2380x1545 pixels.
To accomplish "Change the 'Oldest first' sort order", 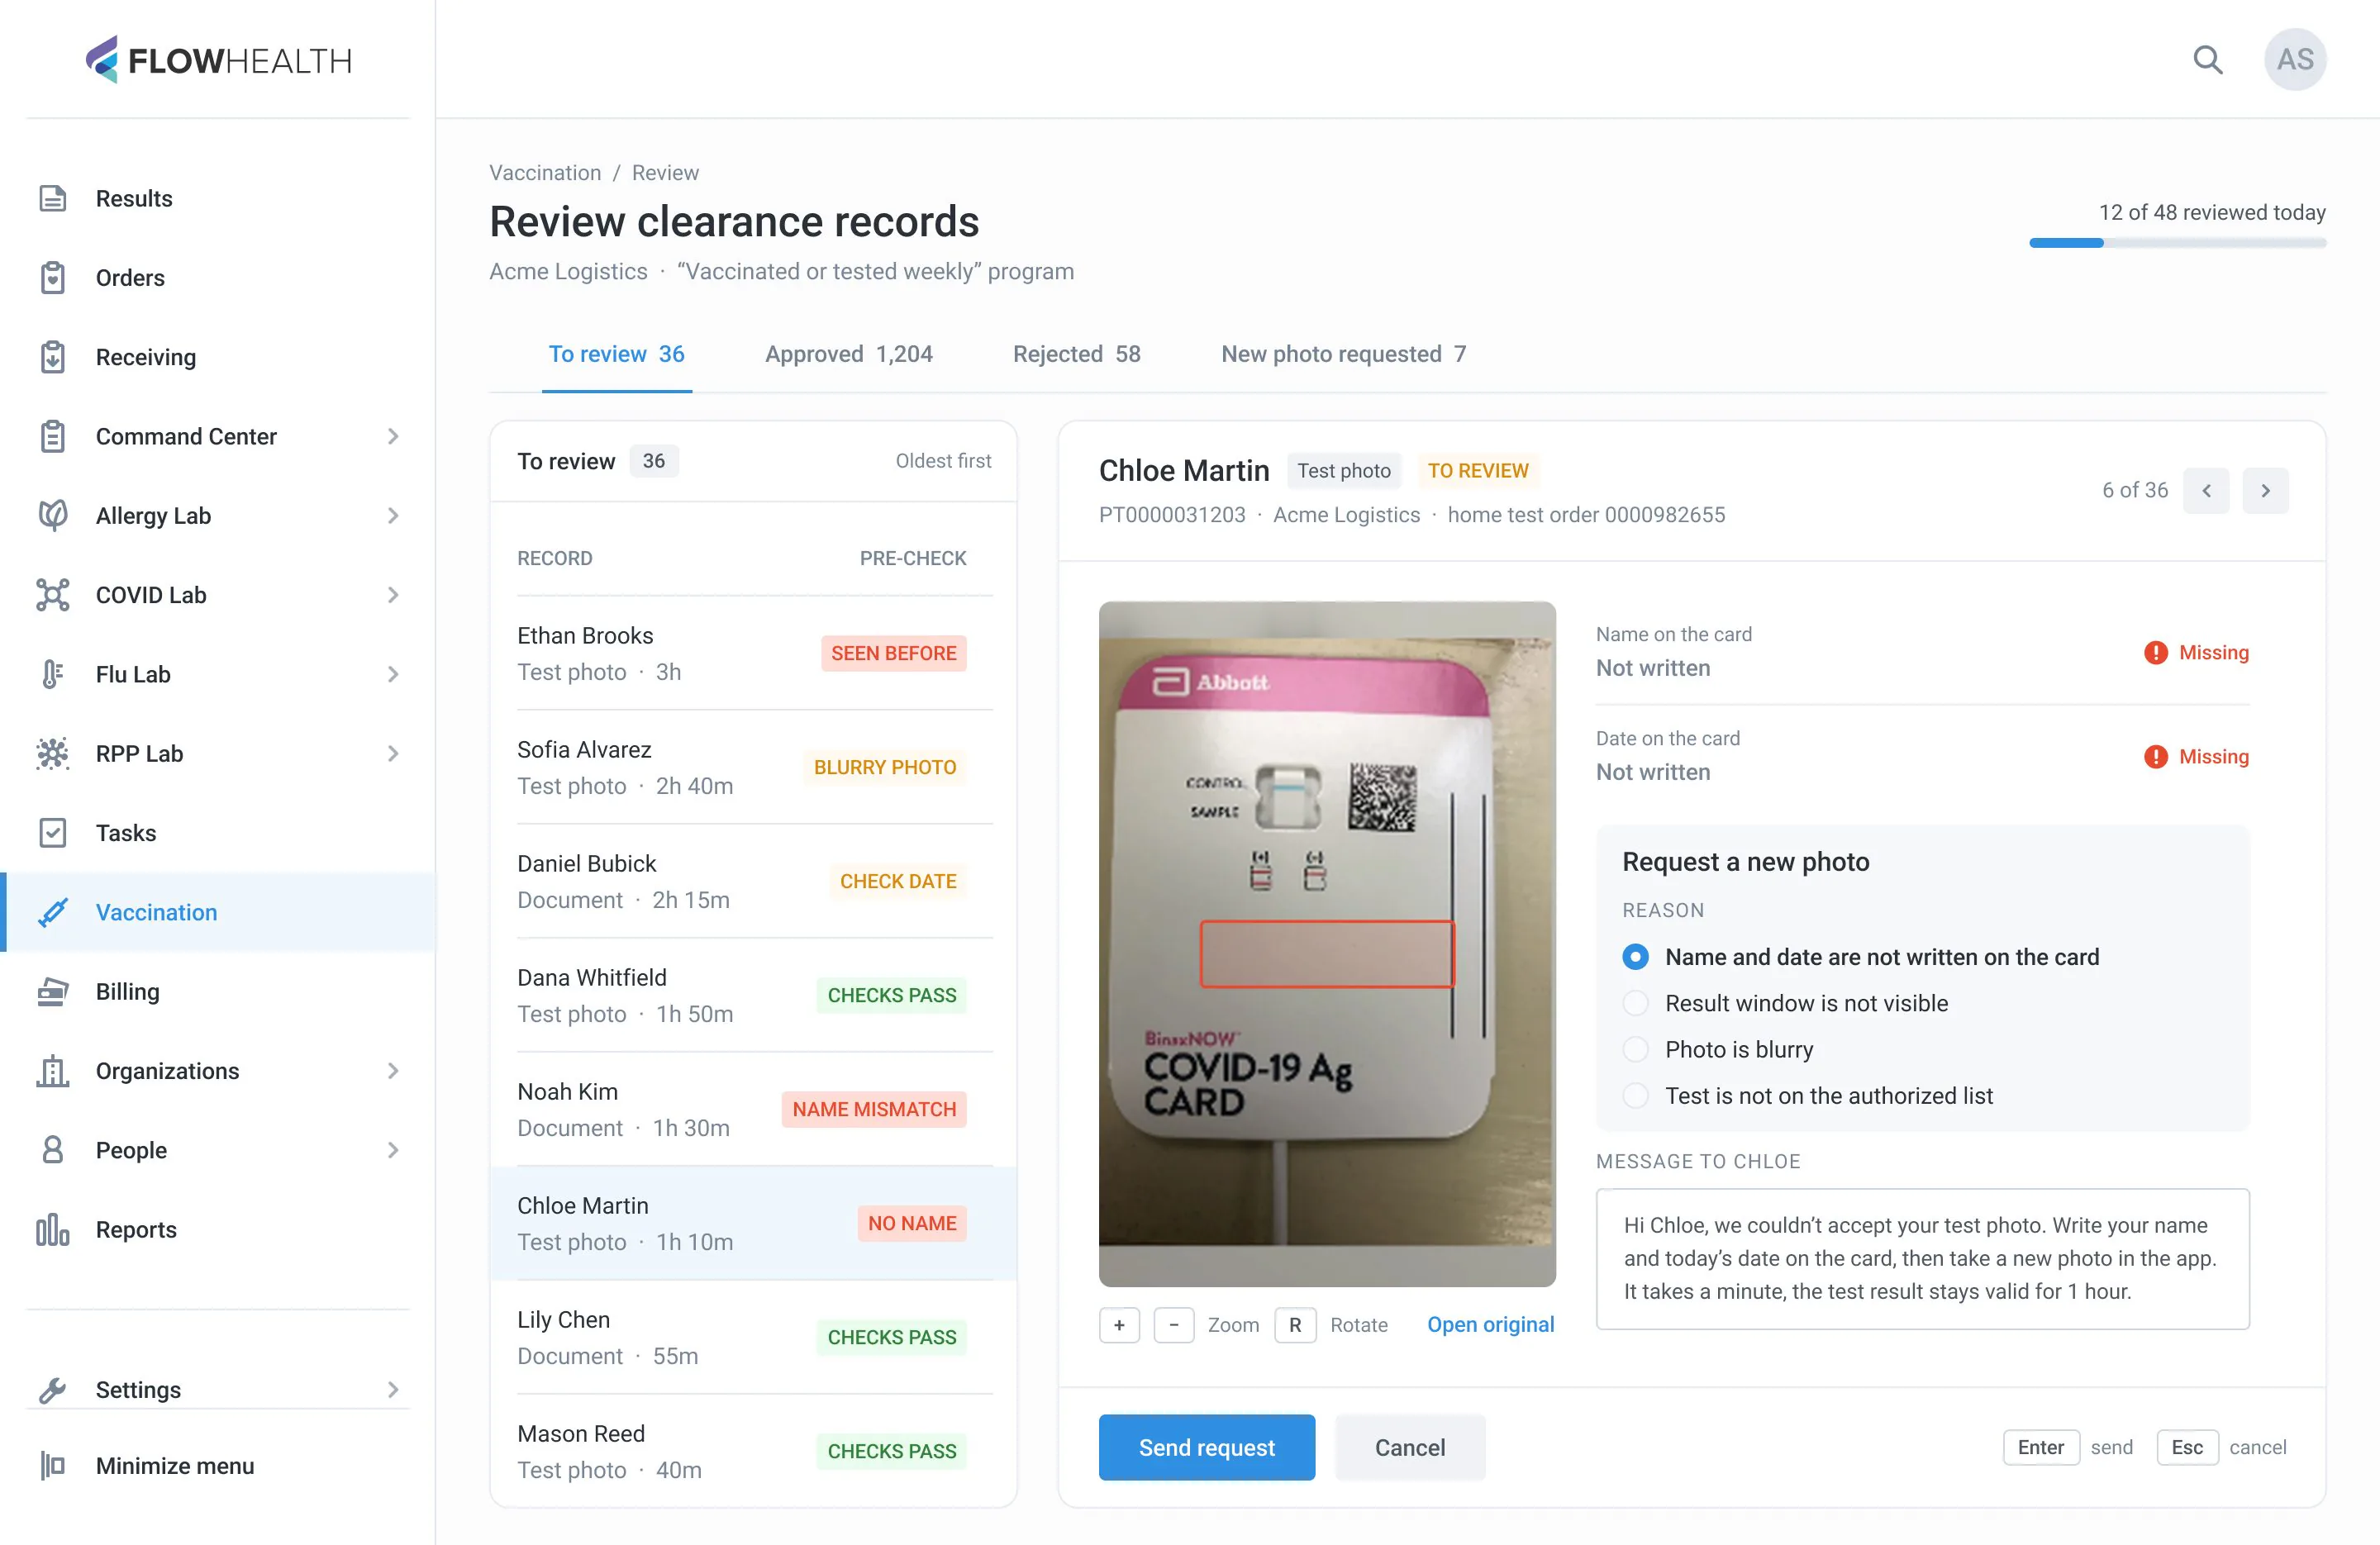I will (943, 461).
